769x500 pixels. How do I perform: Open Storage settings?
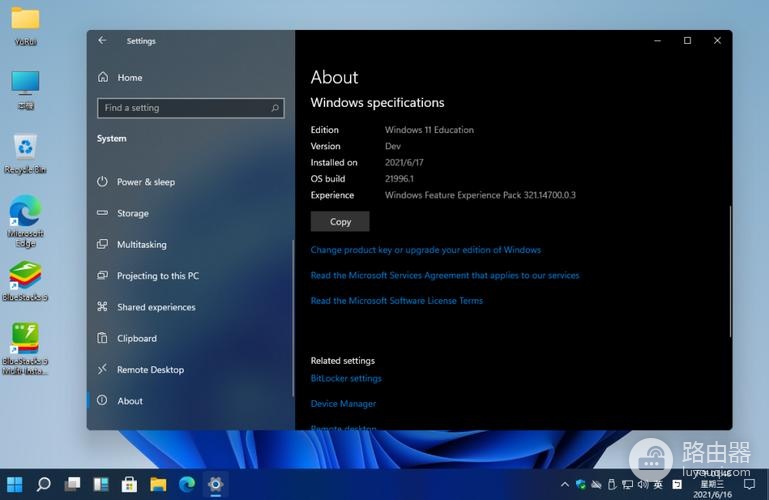pyautogui.click(x=132, y=213)
